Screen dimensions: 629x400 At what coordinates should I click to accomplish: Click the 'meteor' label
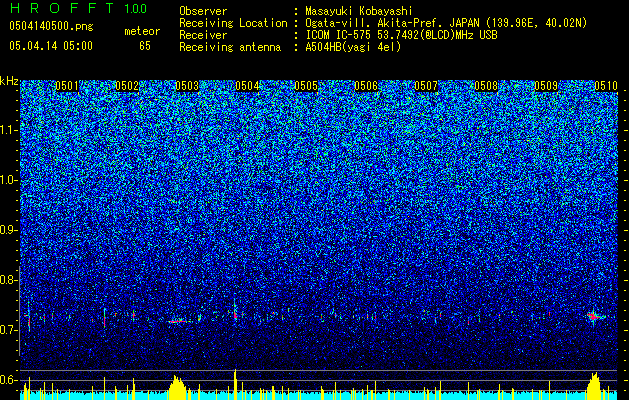click(142, 31)
